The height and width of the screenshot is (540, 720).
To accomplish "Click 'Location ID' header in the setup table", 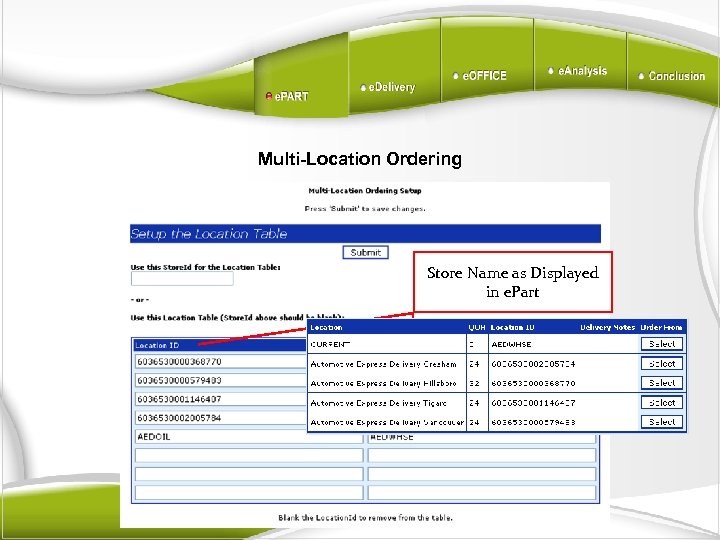I will click(x=157, y=345).
